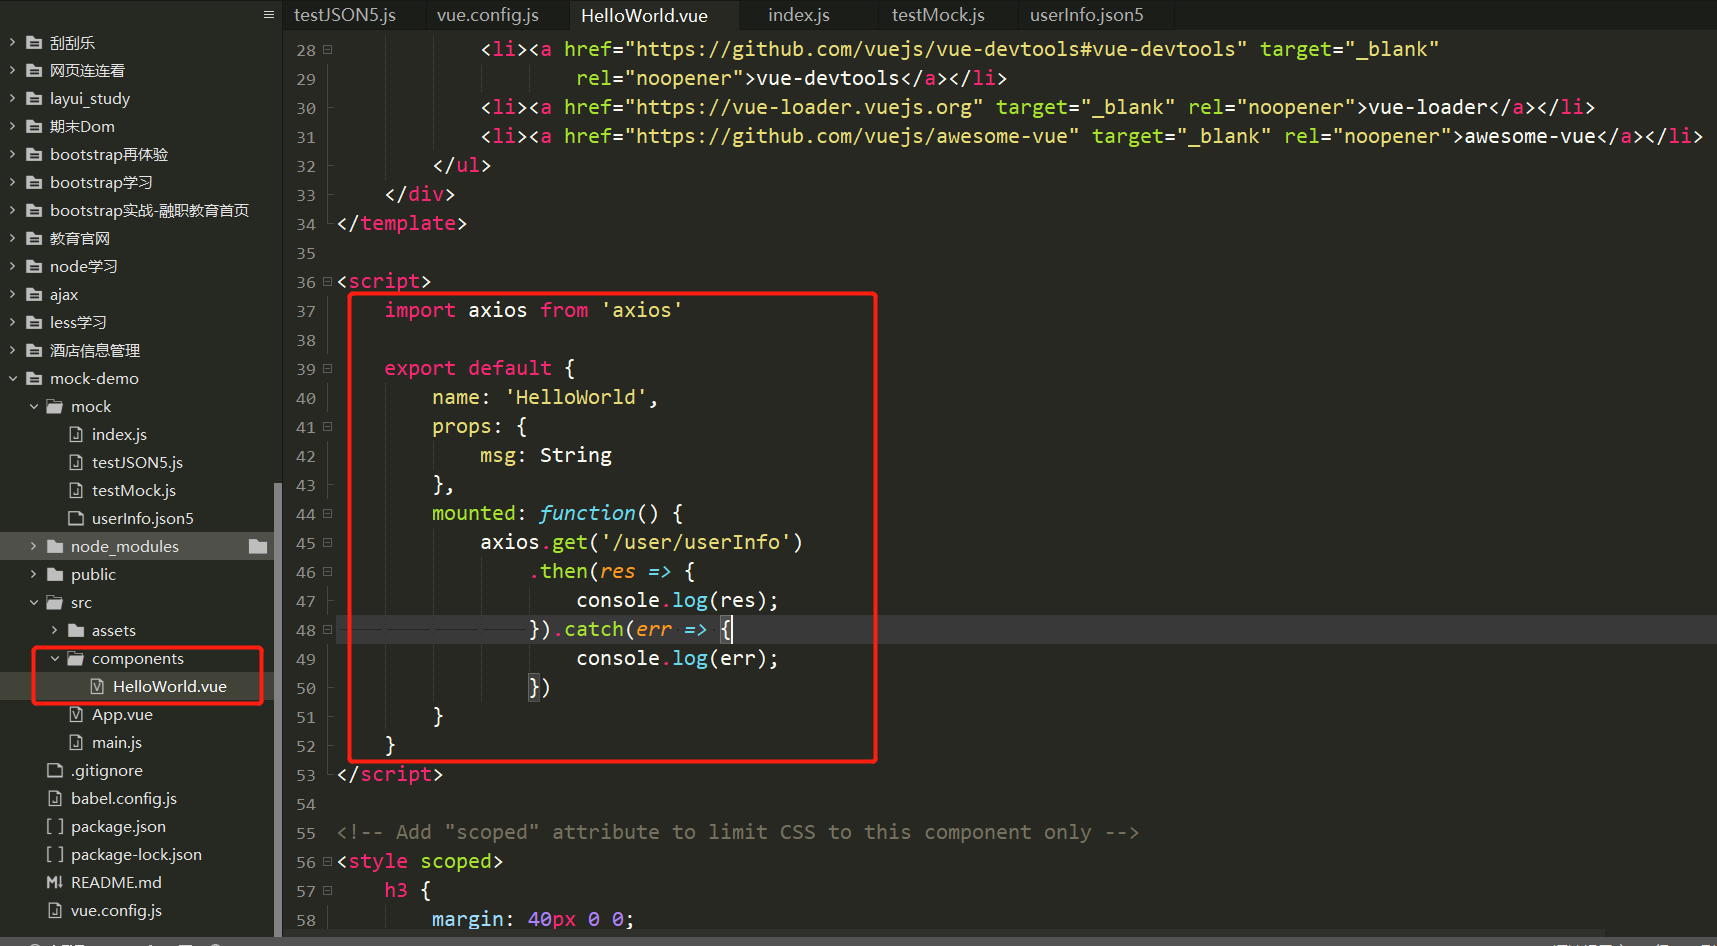Fold the li element at line 28
1717x946 pixels.
click(327, 50)
